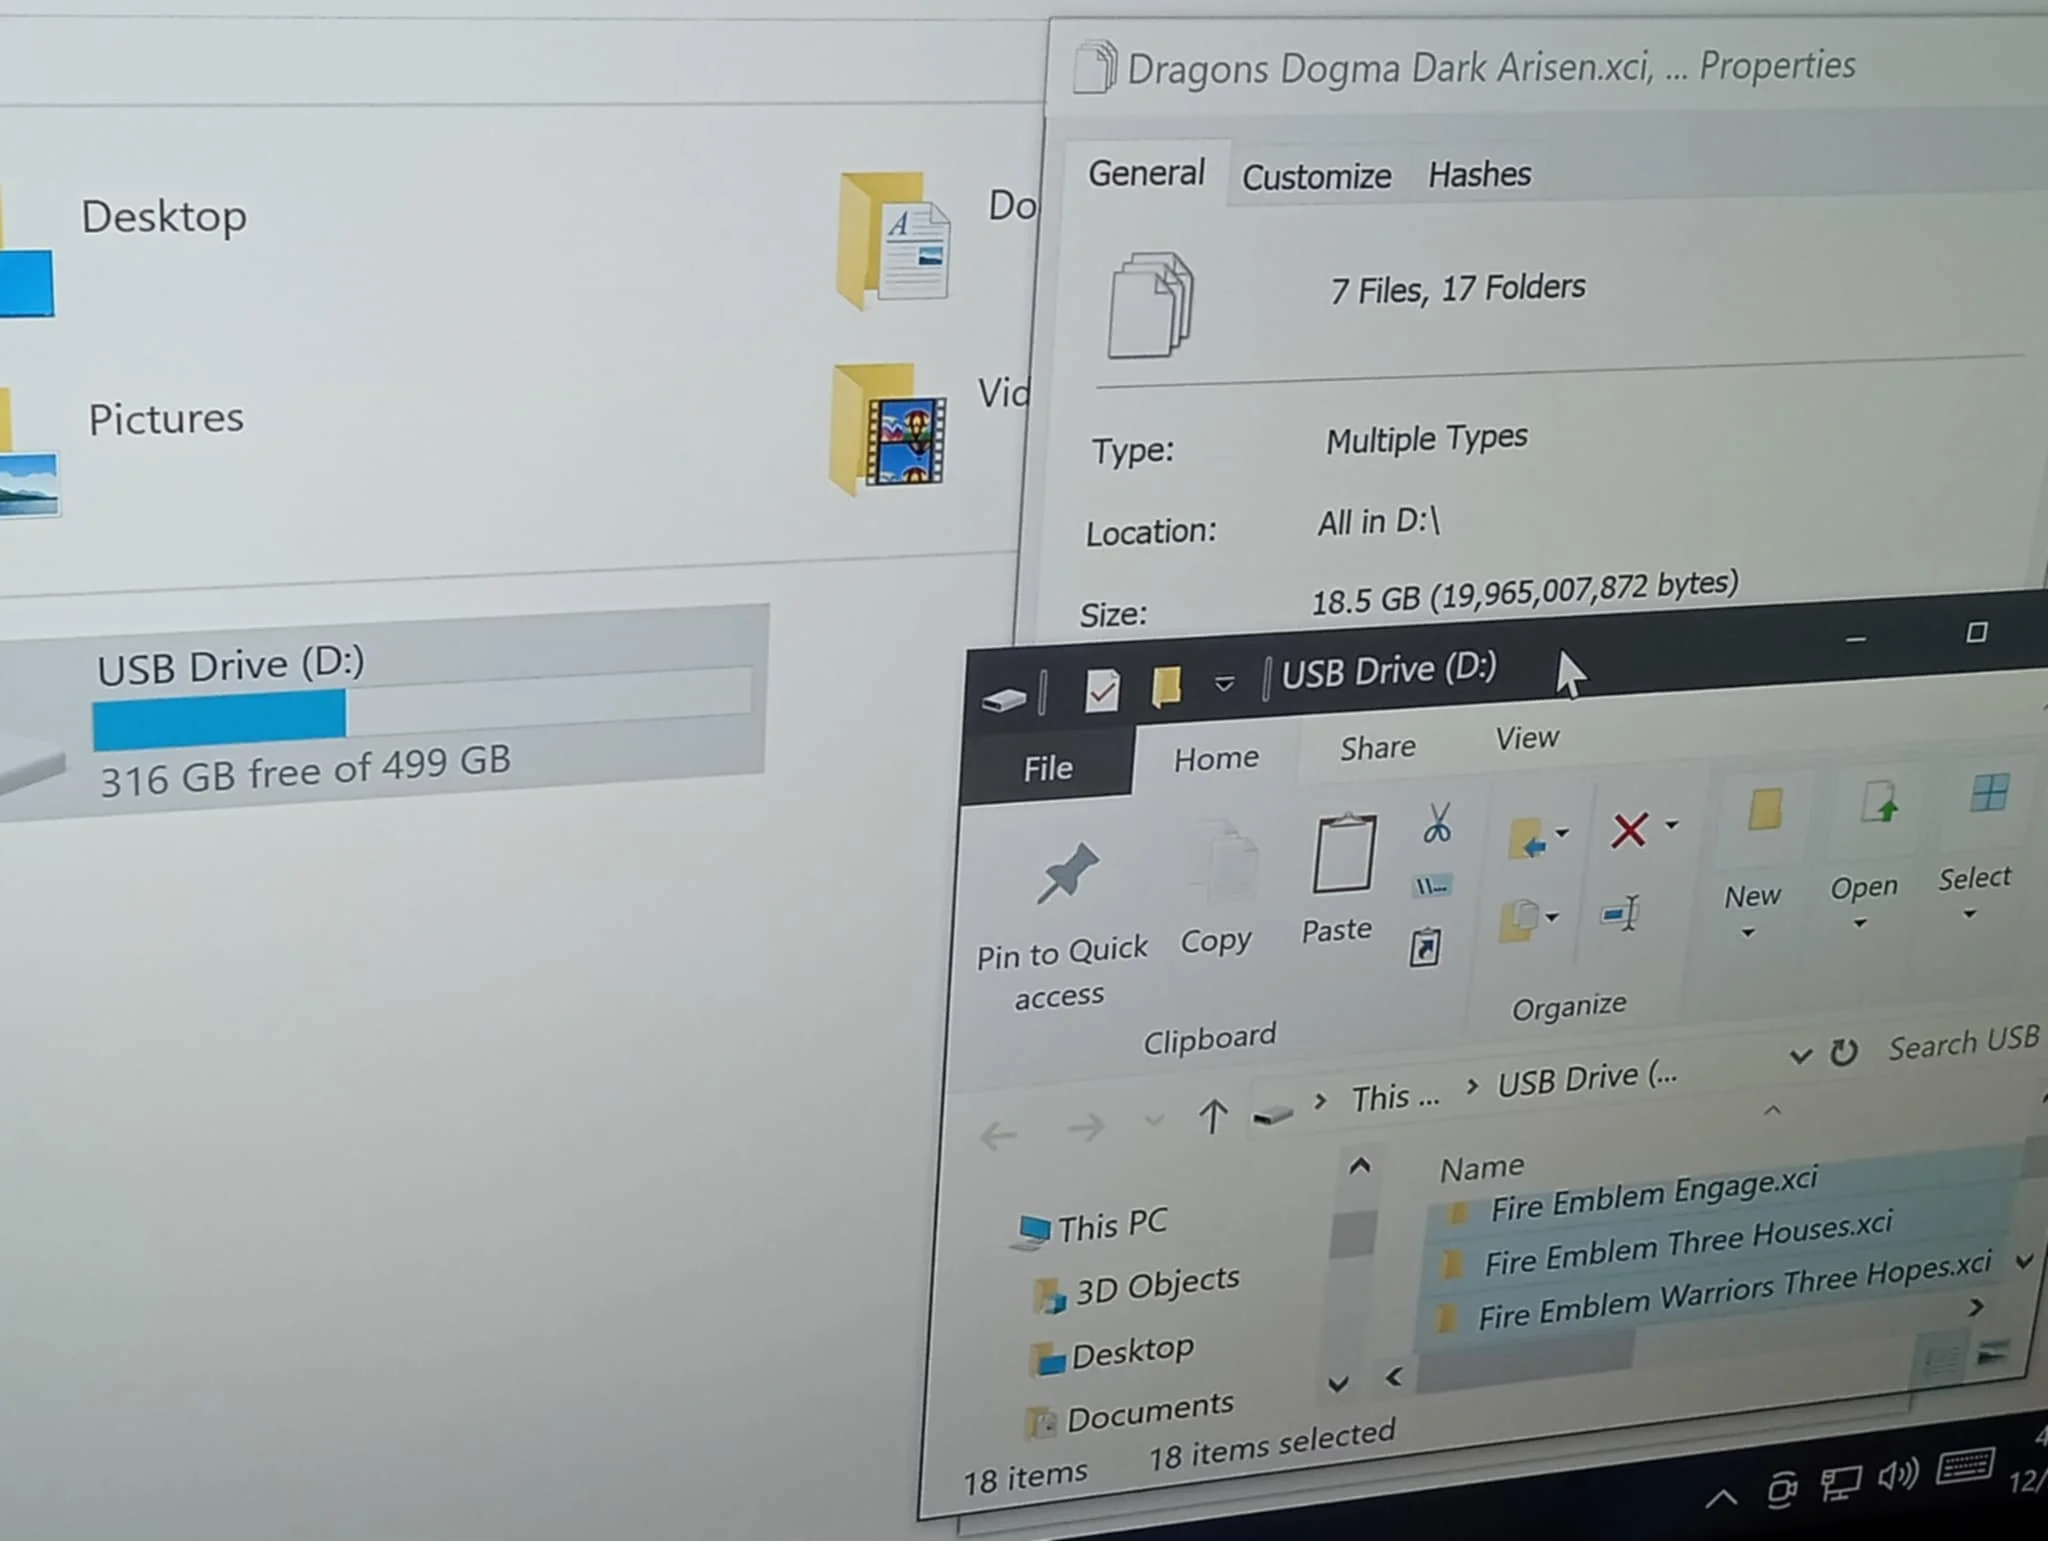The image size is (2048, 1541).
Task: Click the Cut scissors icon
Action: click(1437, 825)
